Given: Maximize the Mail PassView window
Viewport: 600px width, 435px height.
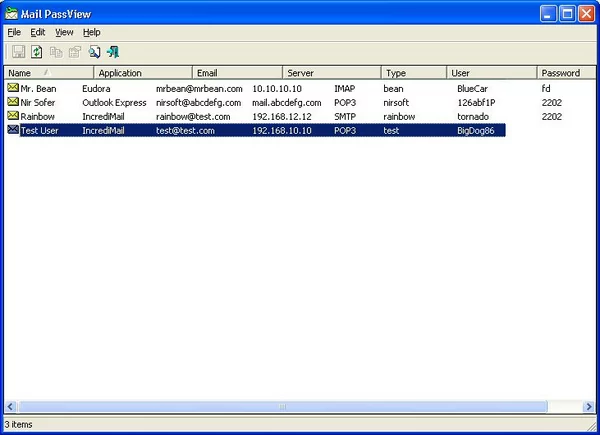Looking at the screenshot, I should pyautogui.click(x=567, y=14).
